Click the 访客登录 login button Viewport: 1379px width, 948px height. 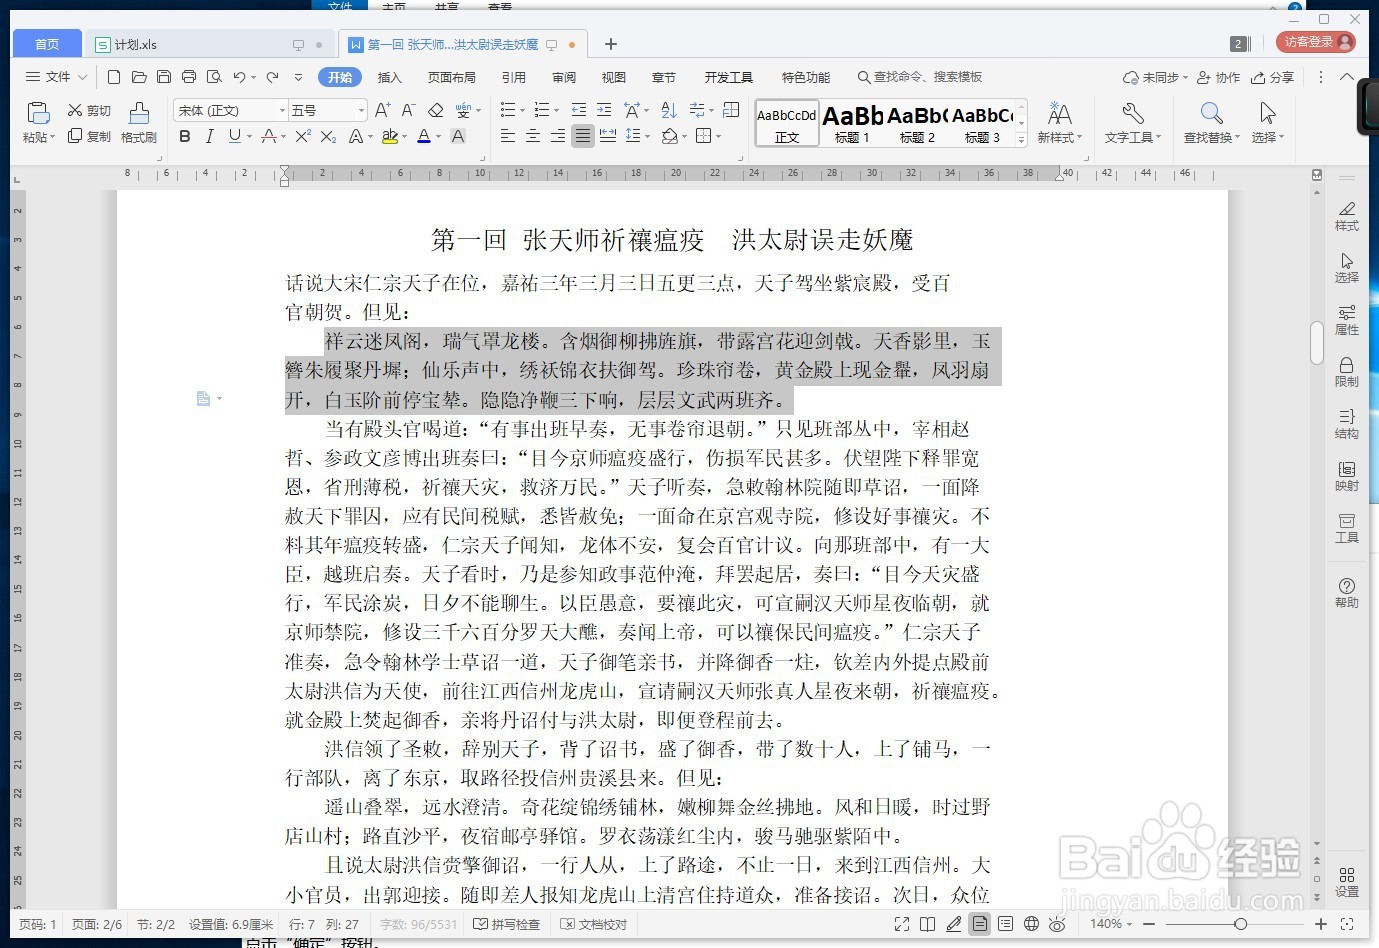pos(1317,43)
